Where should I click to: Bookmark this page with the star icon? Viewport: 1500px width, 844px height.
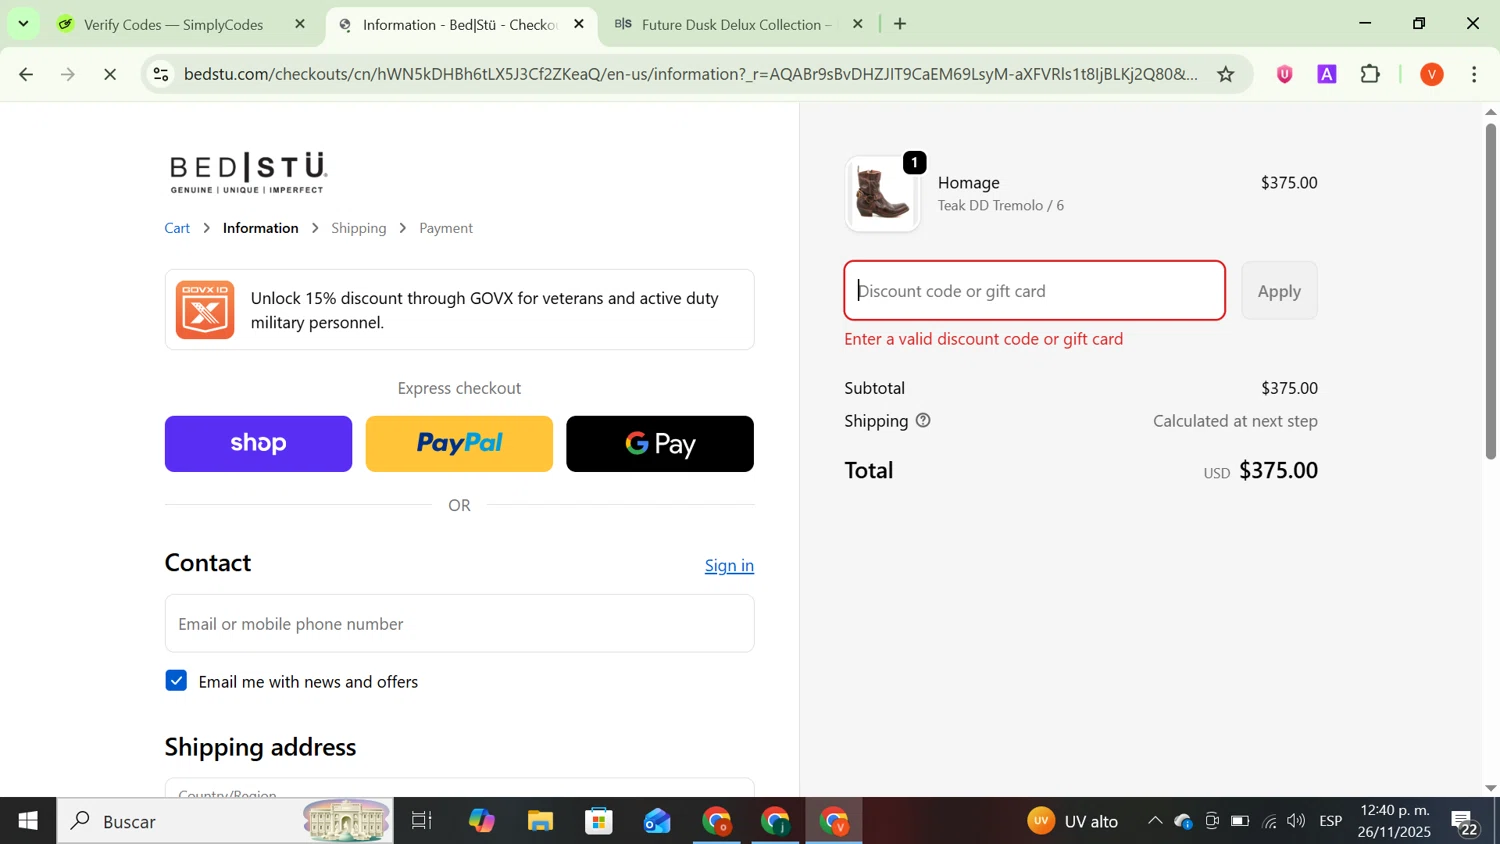[1226, 74]
